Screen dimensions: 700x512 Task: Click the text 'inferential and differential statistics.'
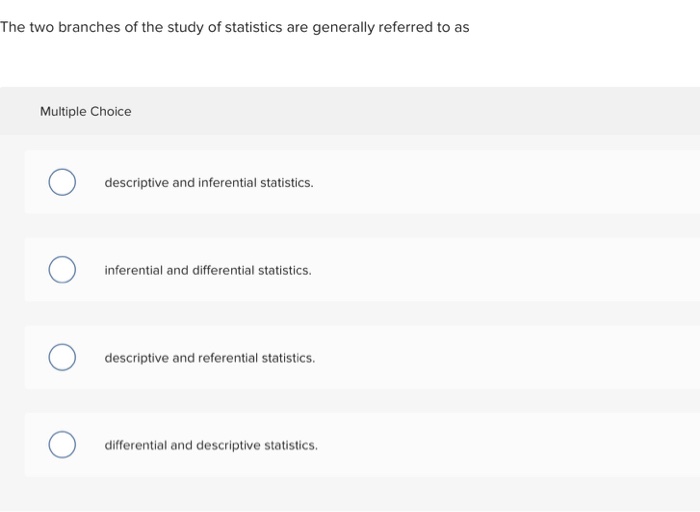click(207, 270)
